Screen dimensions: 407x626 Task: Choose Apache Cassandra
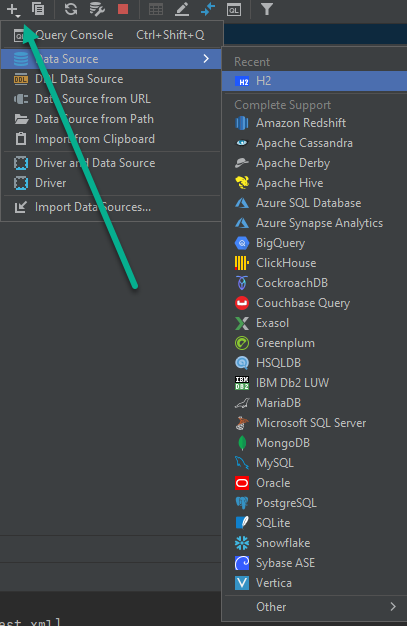tap(314, 143)
